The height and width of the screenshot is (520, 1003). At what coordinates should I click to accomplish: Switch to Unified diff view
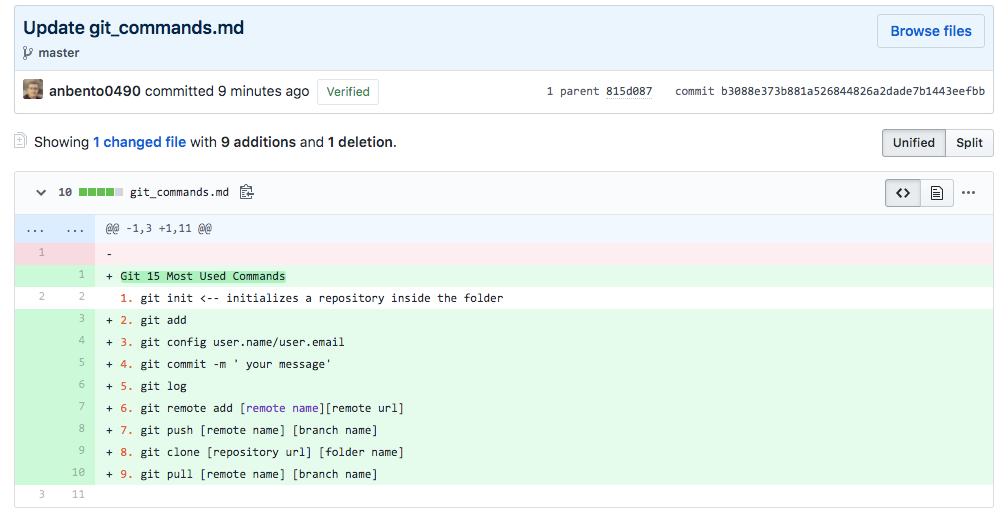click(913, 143)
